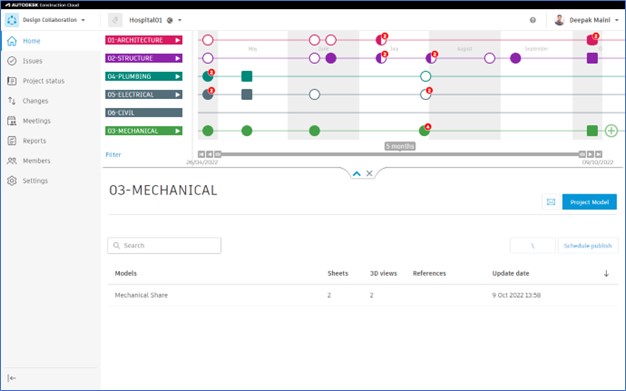626x391 pixels.
Task: Expand the 04-PLUMBING team arrow
Action: [178, 76]
